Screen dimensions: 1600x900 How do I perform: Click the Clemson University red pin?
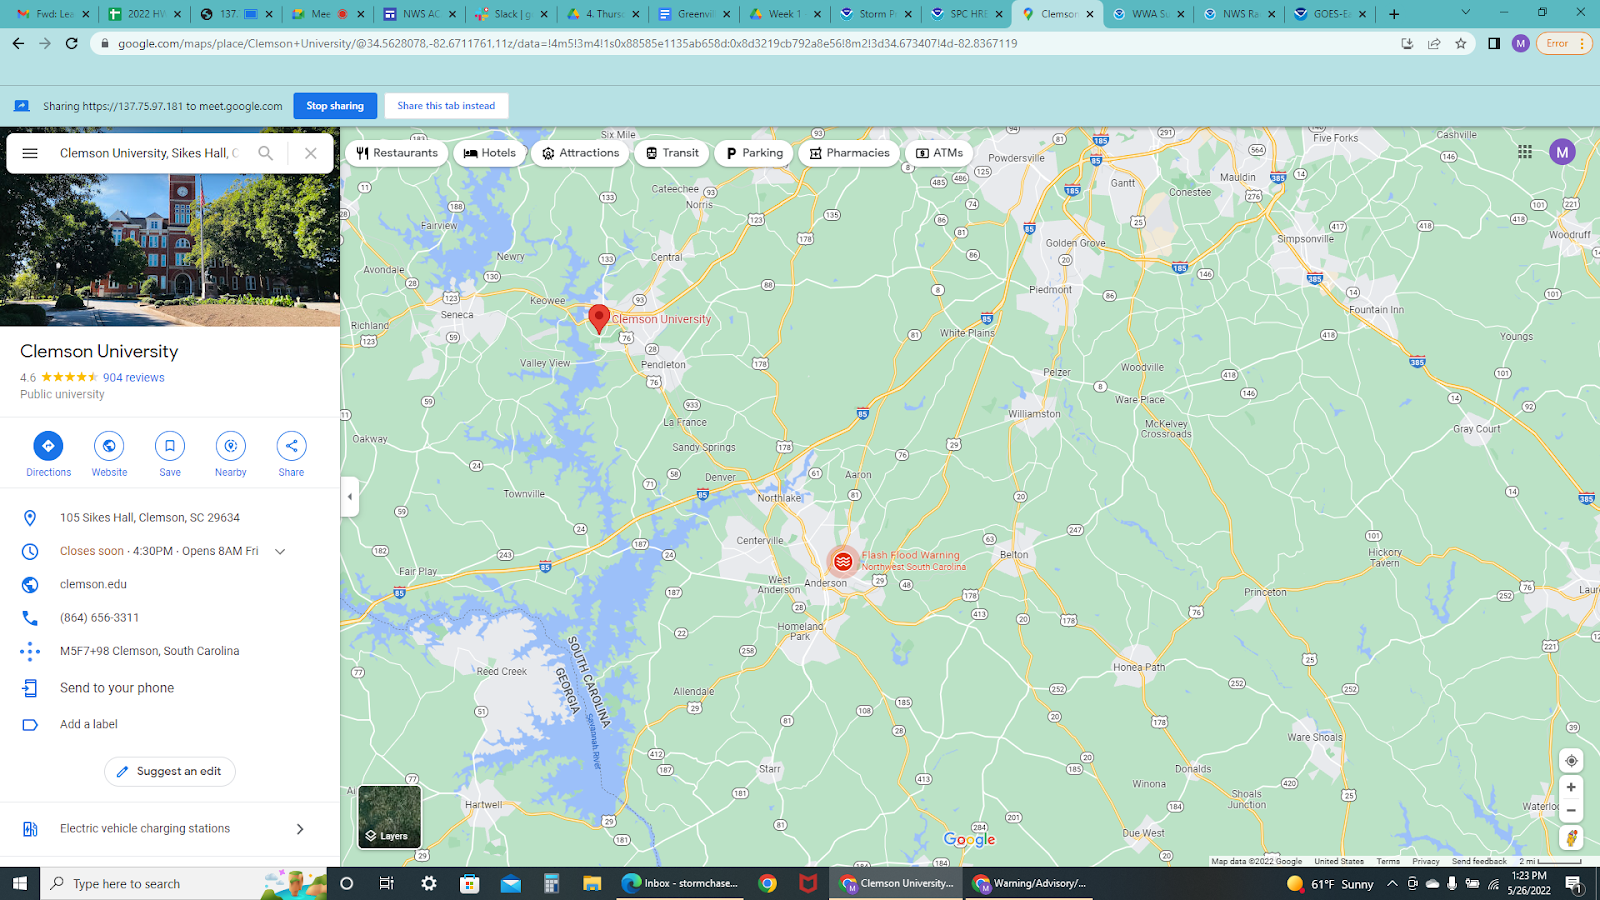[x=599, y=319]
